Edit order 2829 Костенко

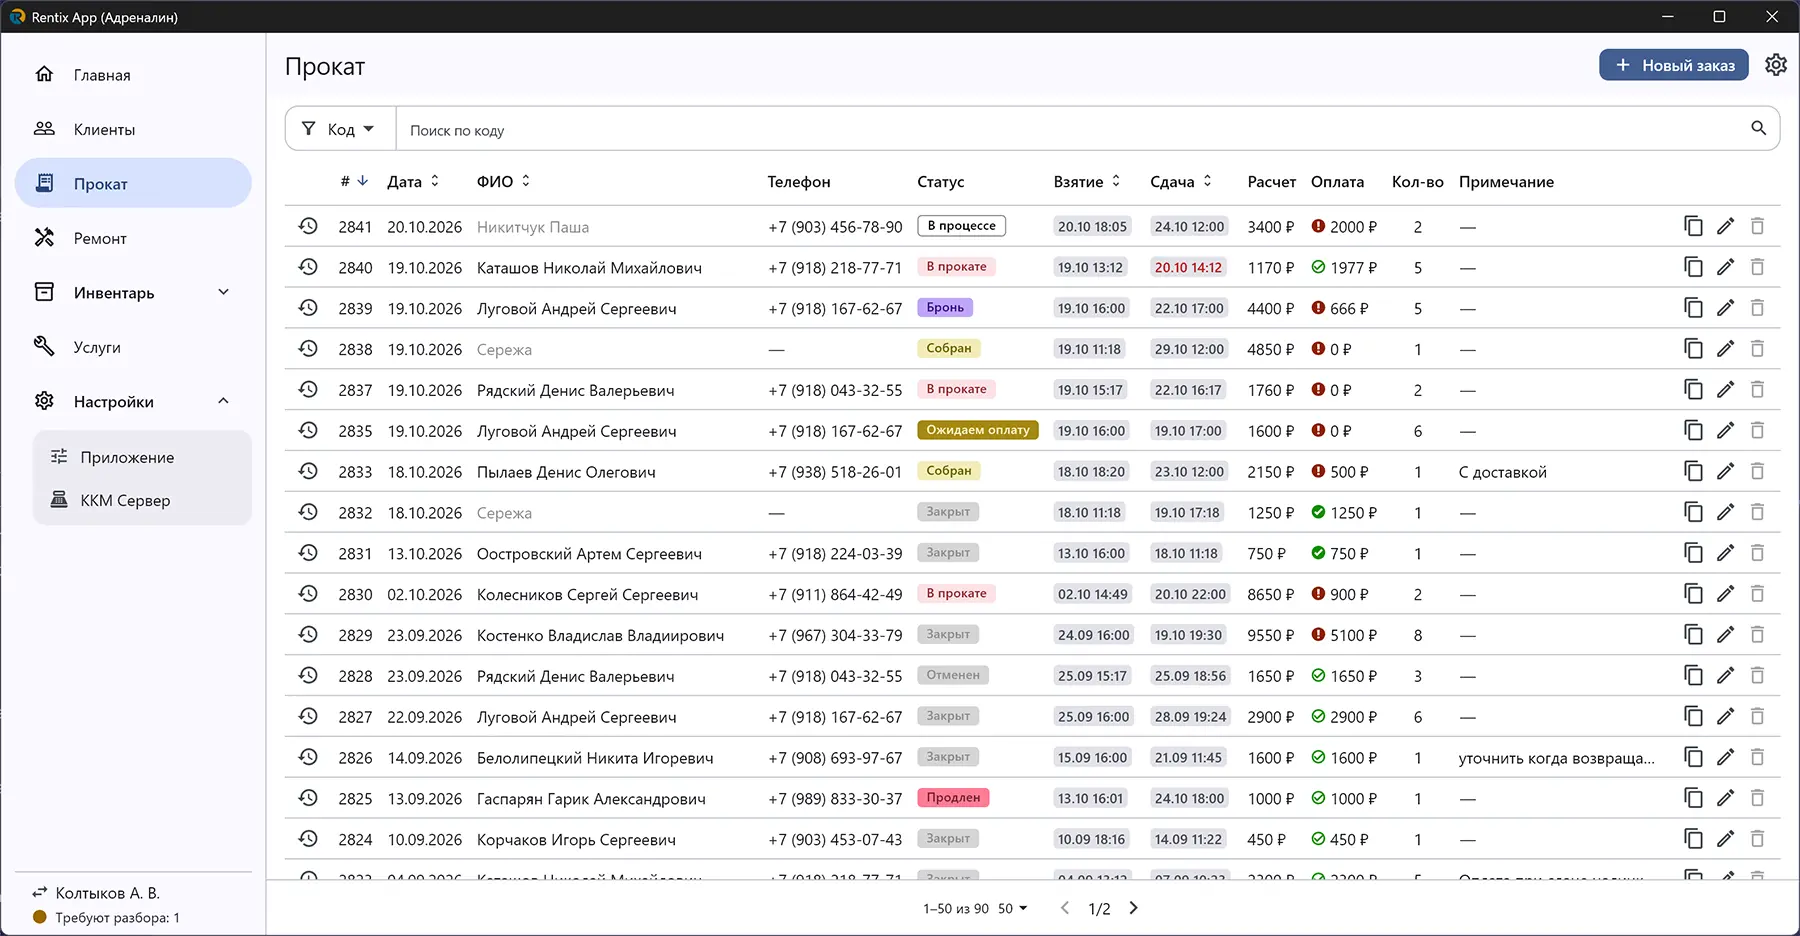coord(1725,635)
